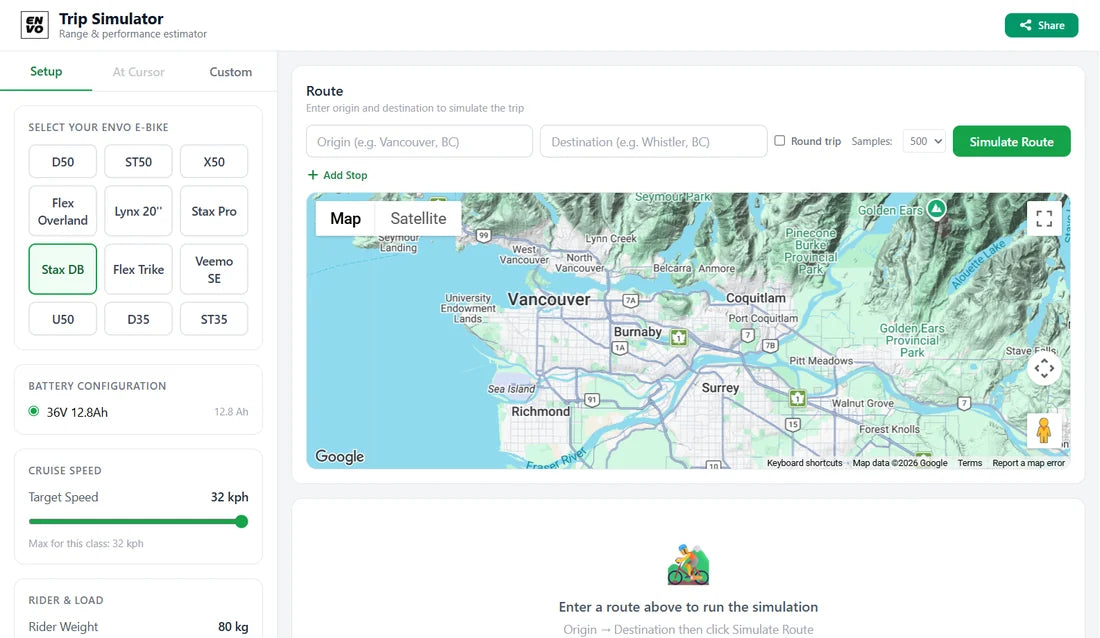The image size is (1100, 638).
Task: Click the Share button
Action: click(x=1041, y=25)
